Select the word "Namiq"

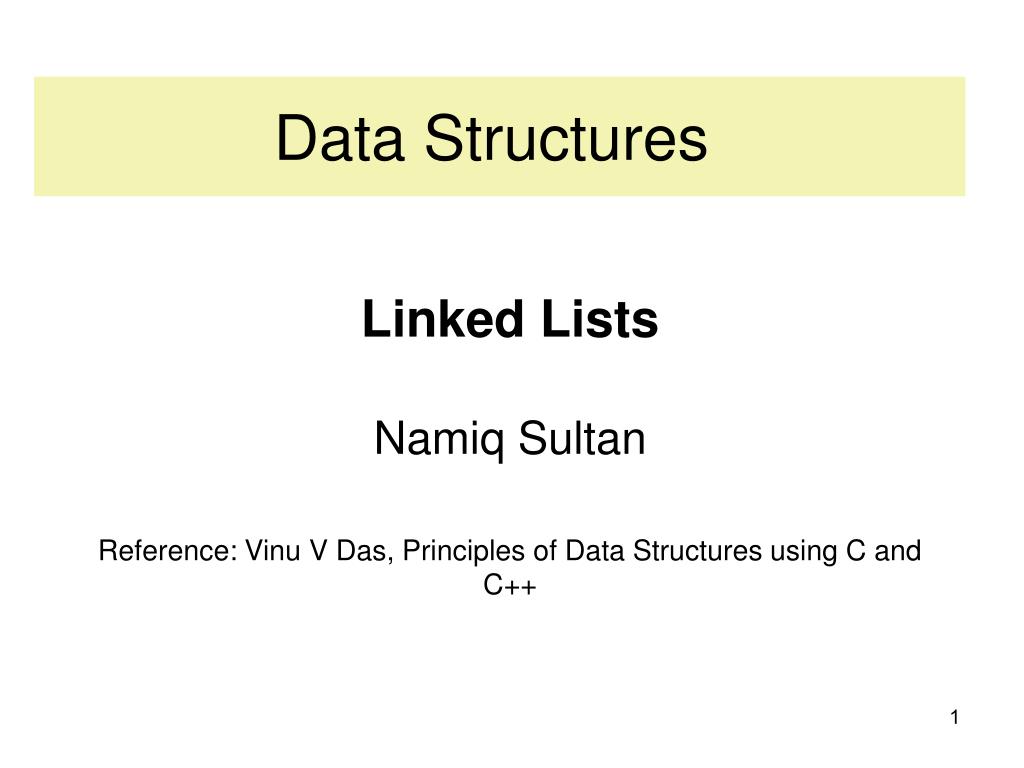click(x=439, y=440)
